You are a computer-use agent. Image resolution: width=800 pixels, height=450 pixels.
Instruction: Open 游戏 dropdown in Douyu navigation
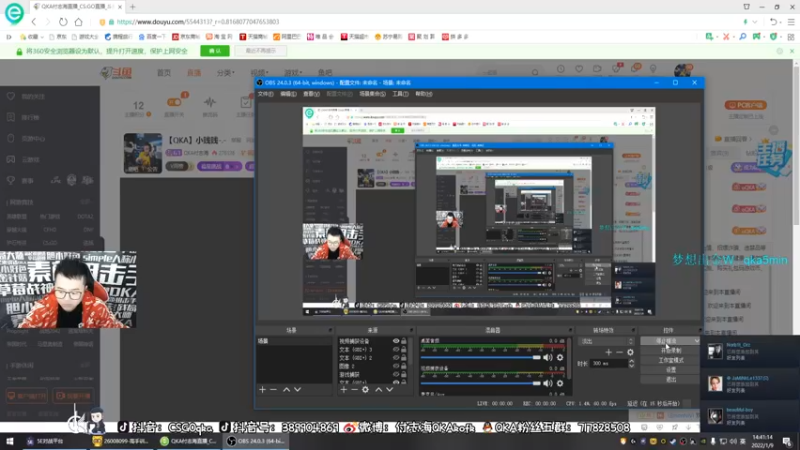point(293,73)
